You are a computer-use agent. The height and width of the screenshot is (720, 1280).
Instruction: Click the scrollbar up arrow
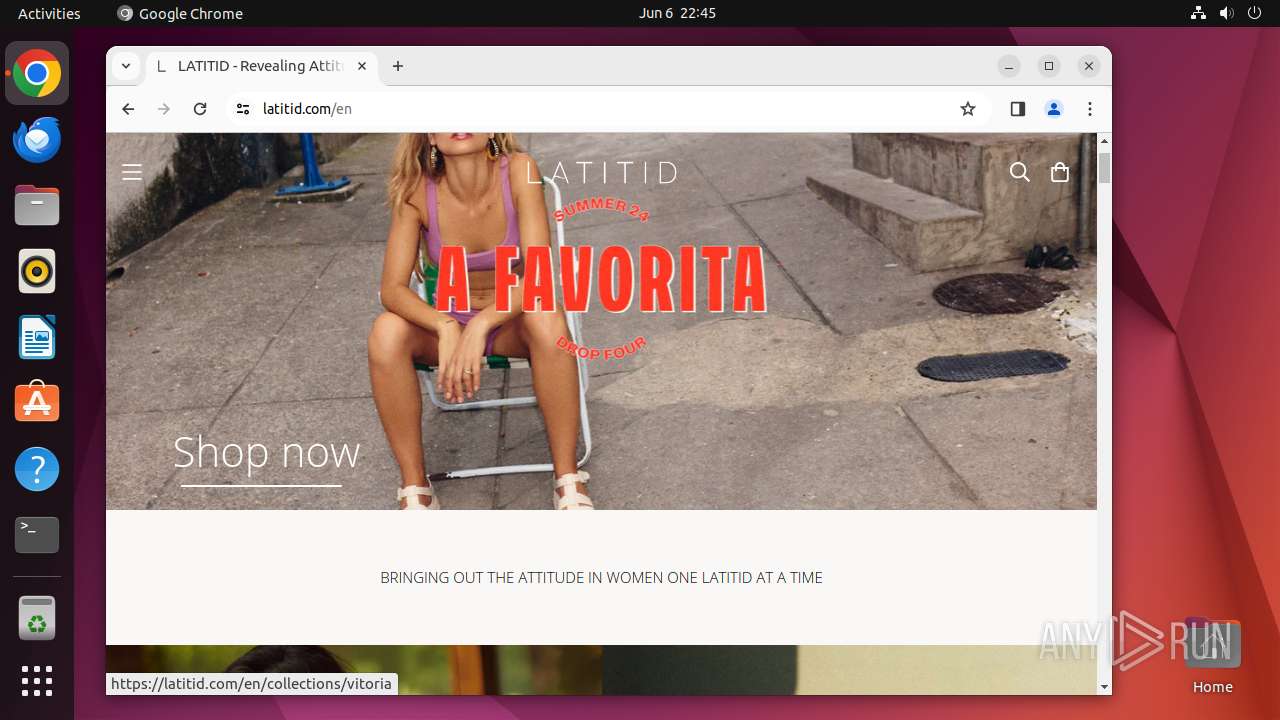(x=1104, y=140)
